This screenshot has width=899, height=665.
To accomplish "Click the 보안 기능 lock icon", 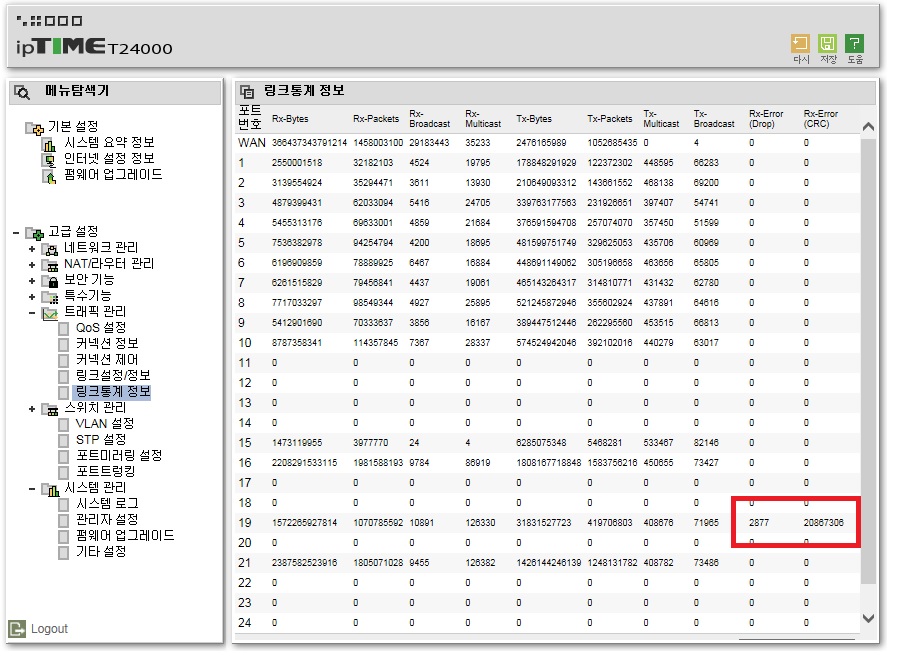I will (50, 281).
